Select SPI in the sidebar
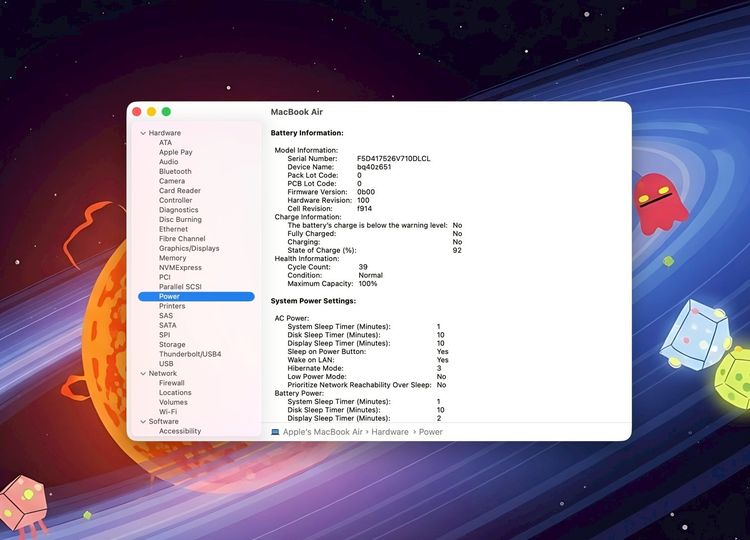750x540 pixels. 164,334
